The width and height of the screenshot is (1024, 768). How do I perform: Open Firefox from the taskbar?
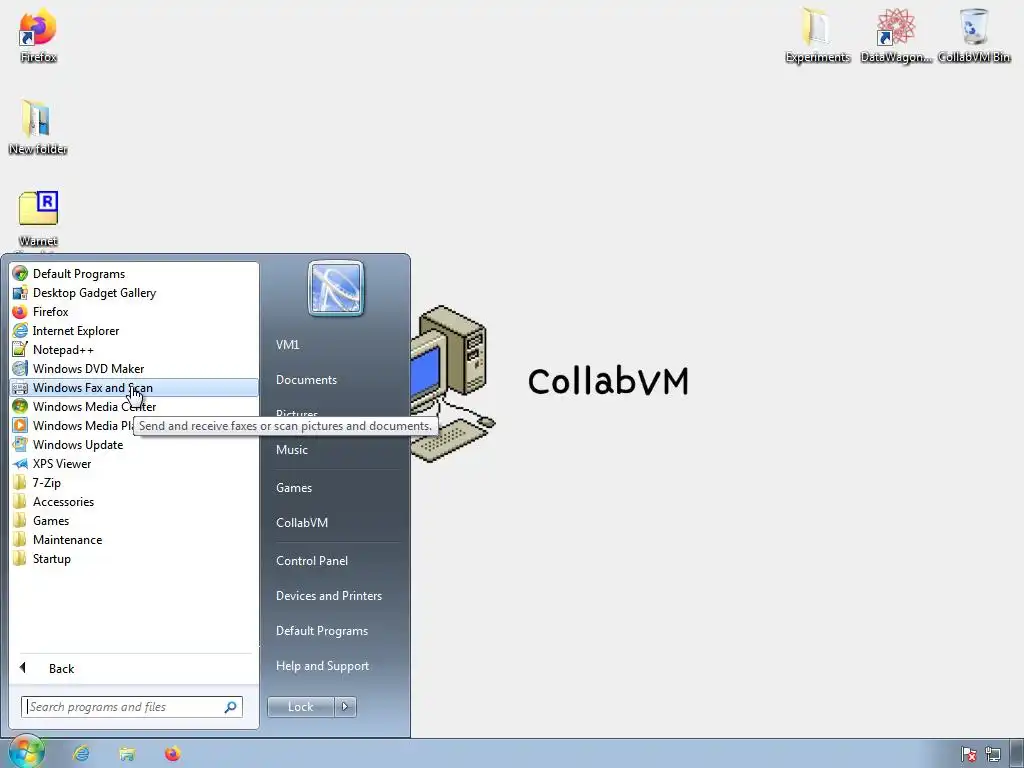tap(172, 754)
